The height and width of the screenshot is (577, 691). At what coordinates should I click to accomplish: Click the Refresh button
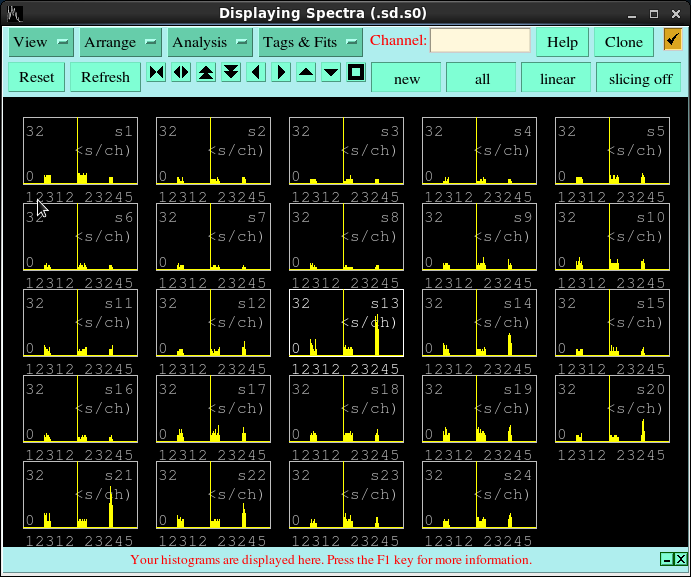[105, 77]
